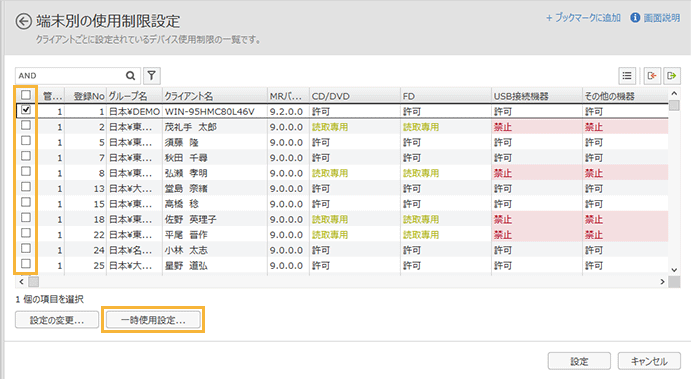Click the キャンセル button
Screen dimensions: 691x379
pyautogui.click(x=649, y=361)
